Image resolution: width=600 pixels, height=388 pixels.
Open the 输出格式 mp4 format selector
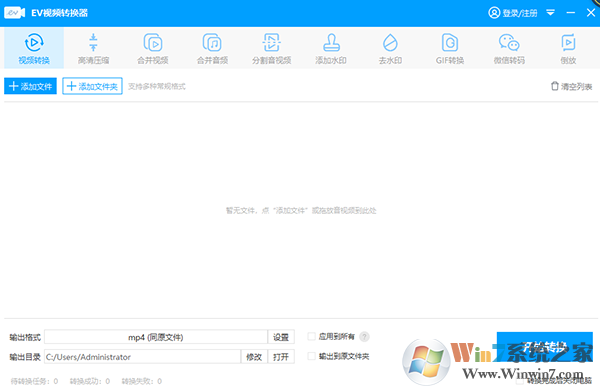(x=156, y=337)
